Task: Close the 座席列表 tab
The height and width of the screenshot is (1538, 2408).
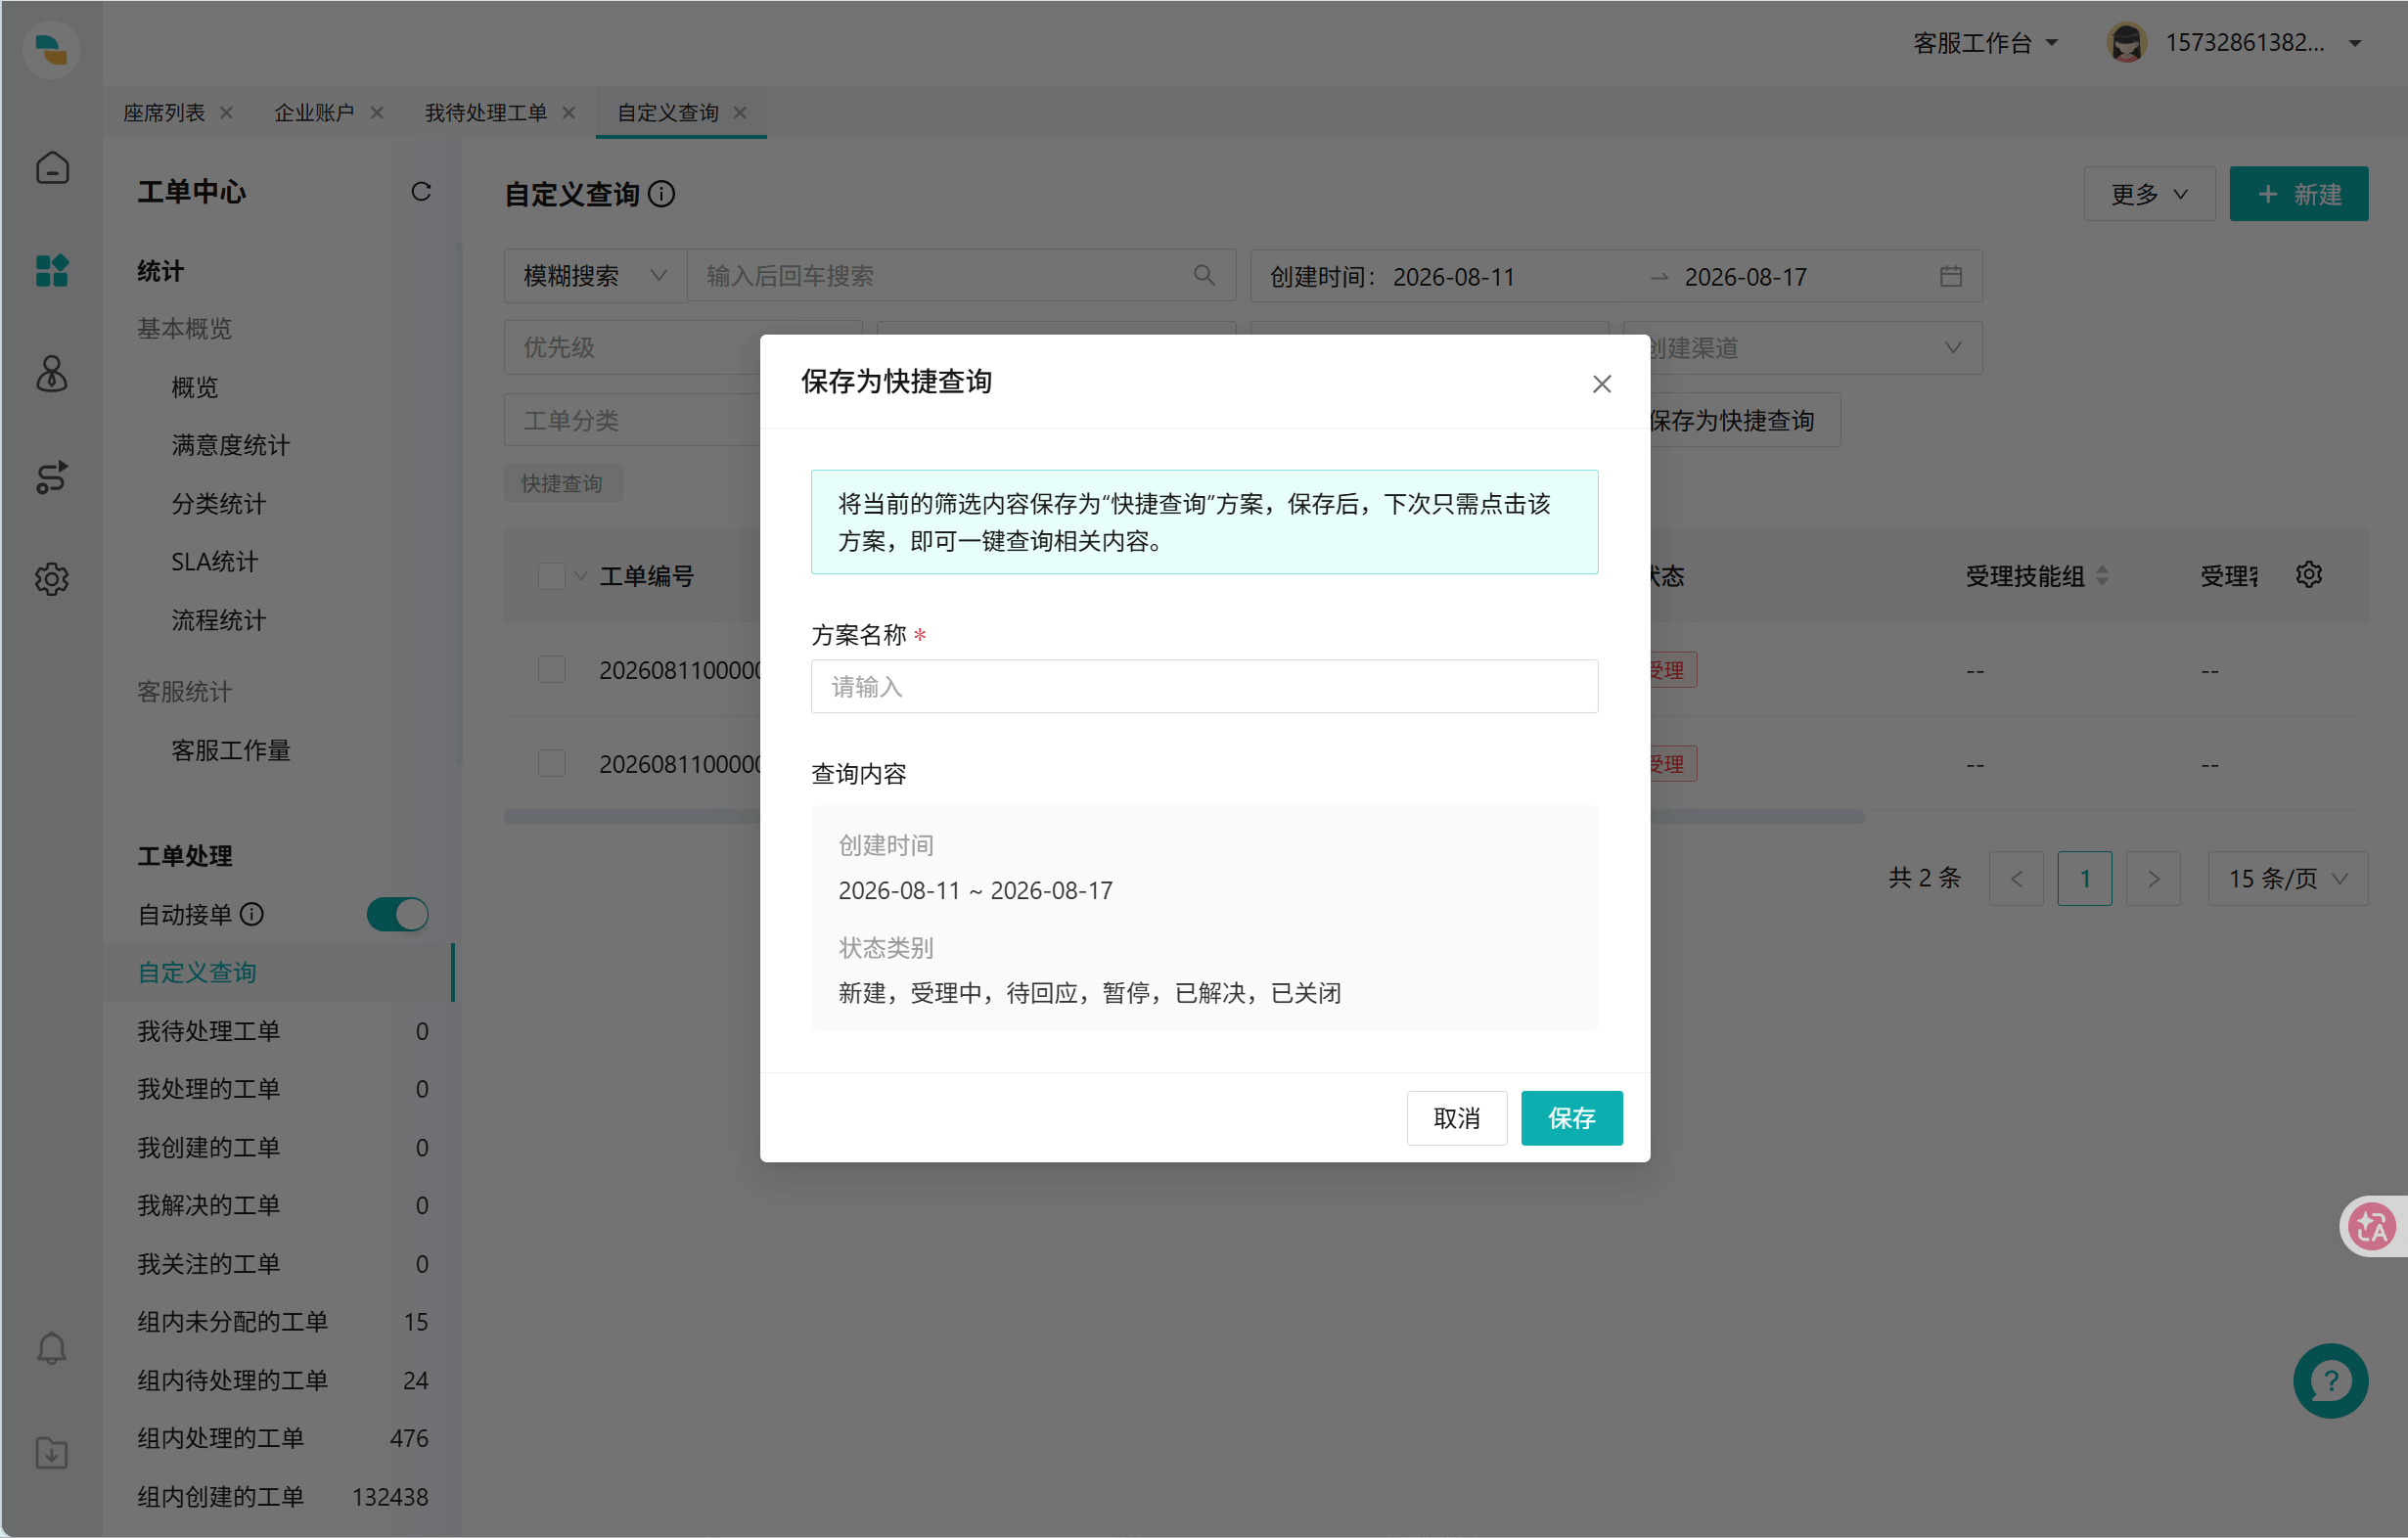Action: point(227,112)
